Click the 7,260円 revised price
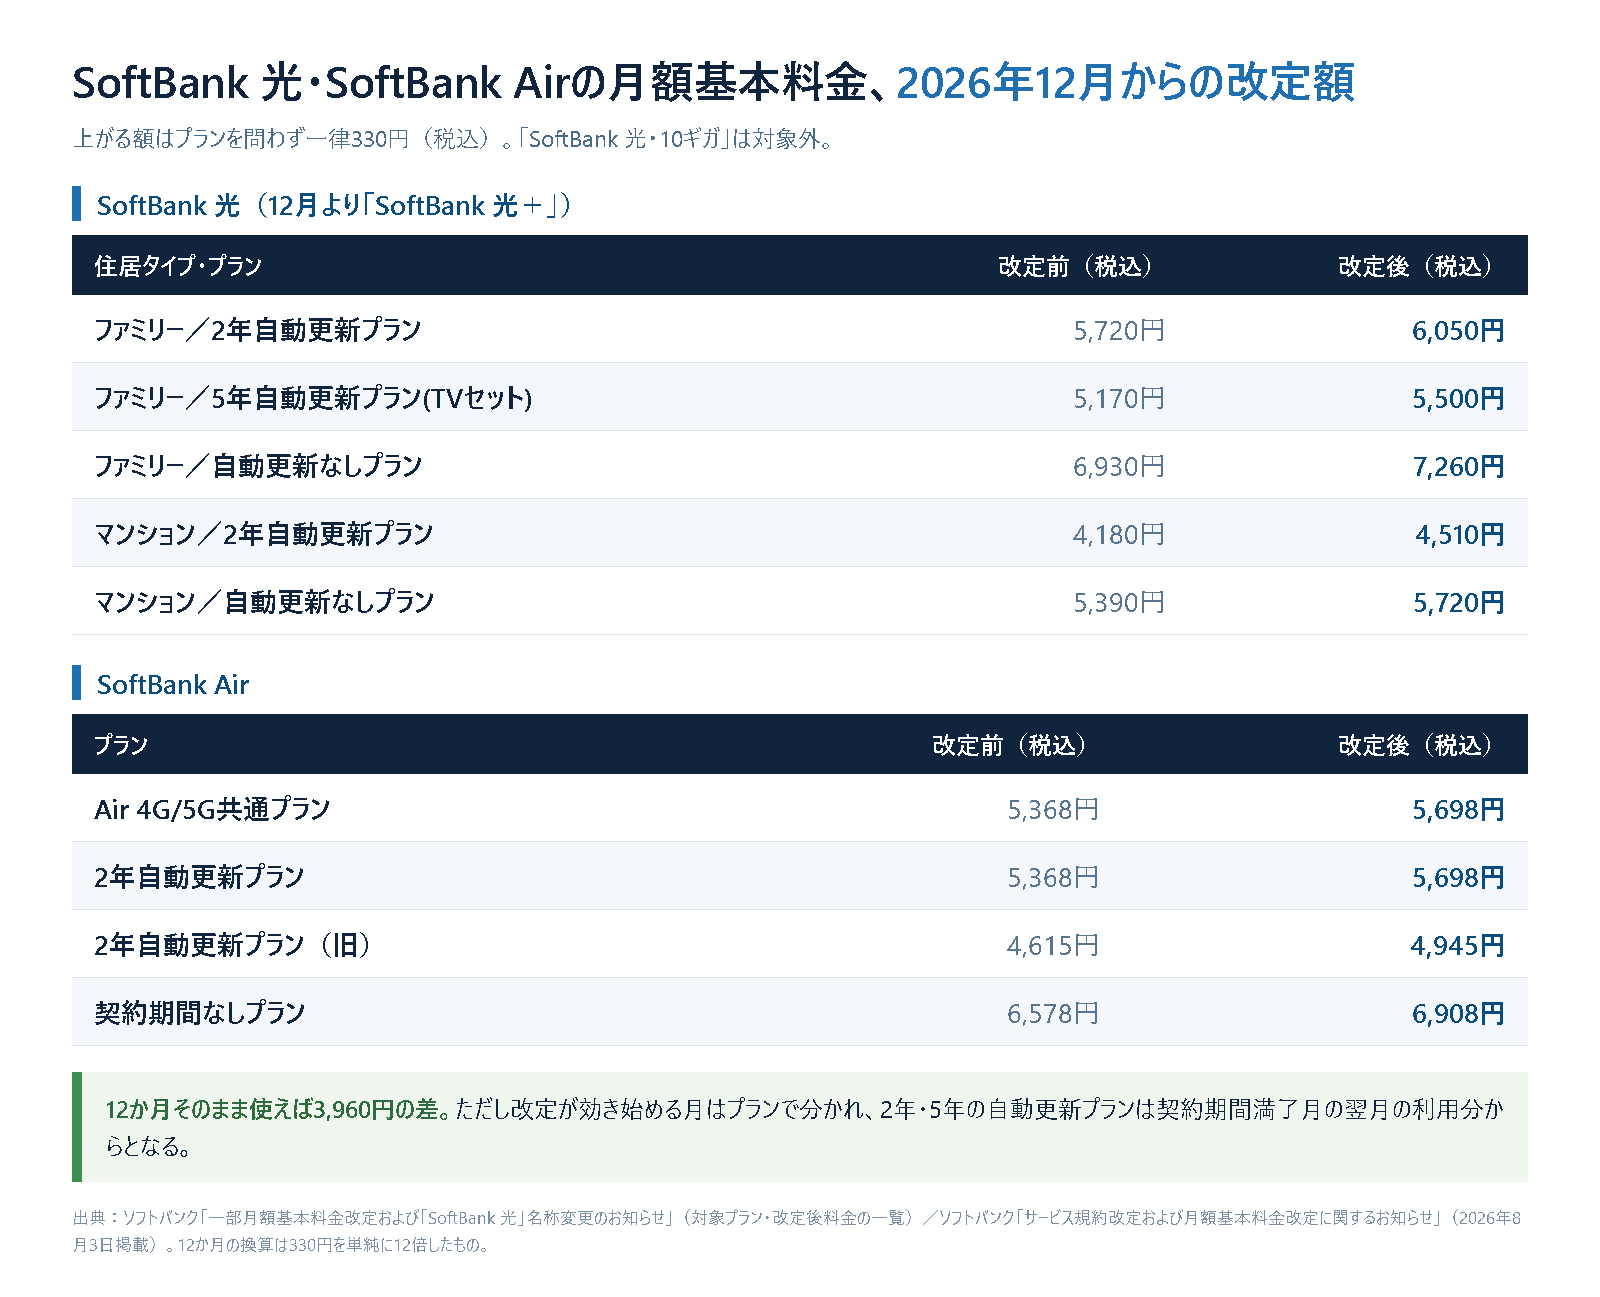 coord(1458,467)
